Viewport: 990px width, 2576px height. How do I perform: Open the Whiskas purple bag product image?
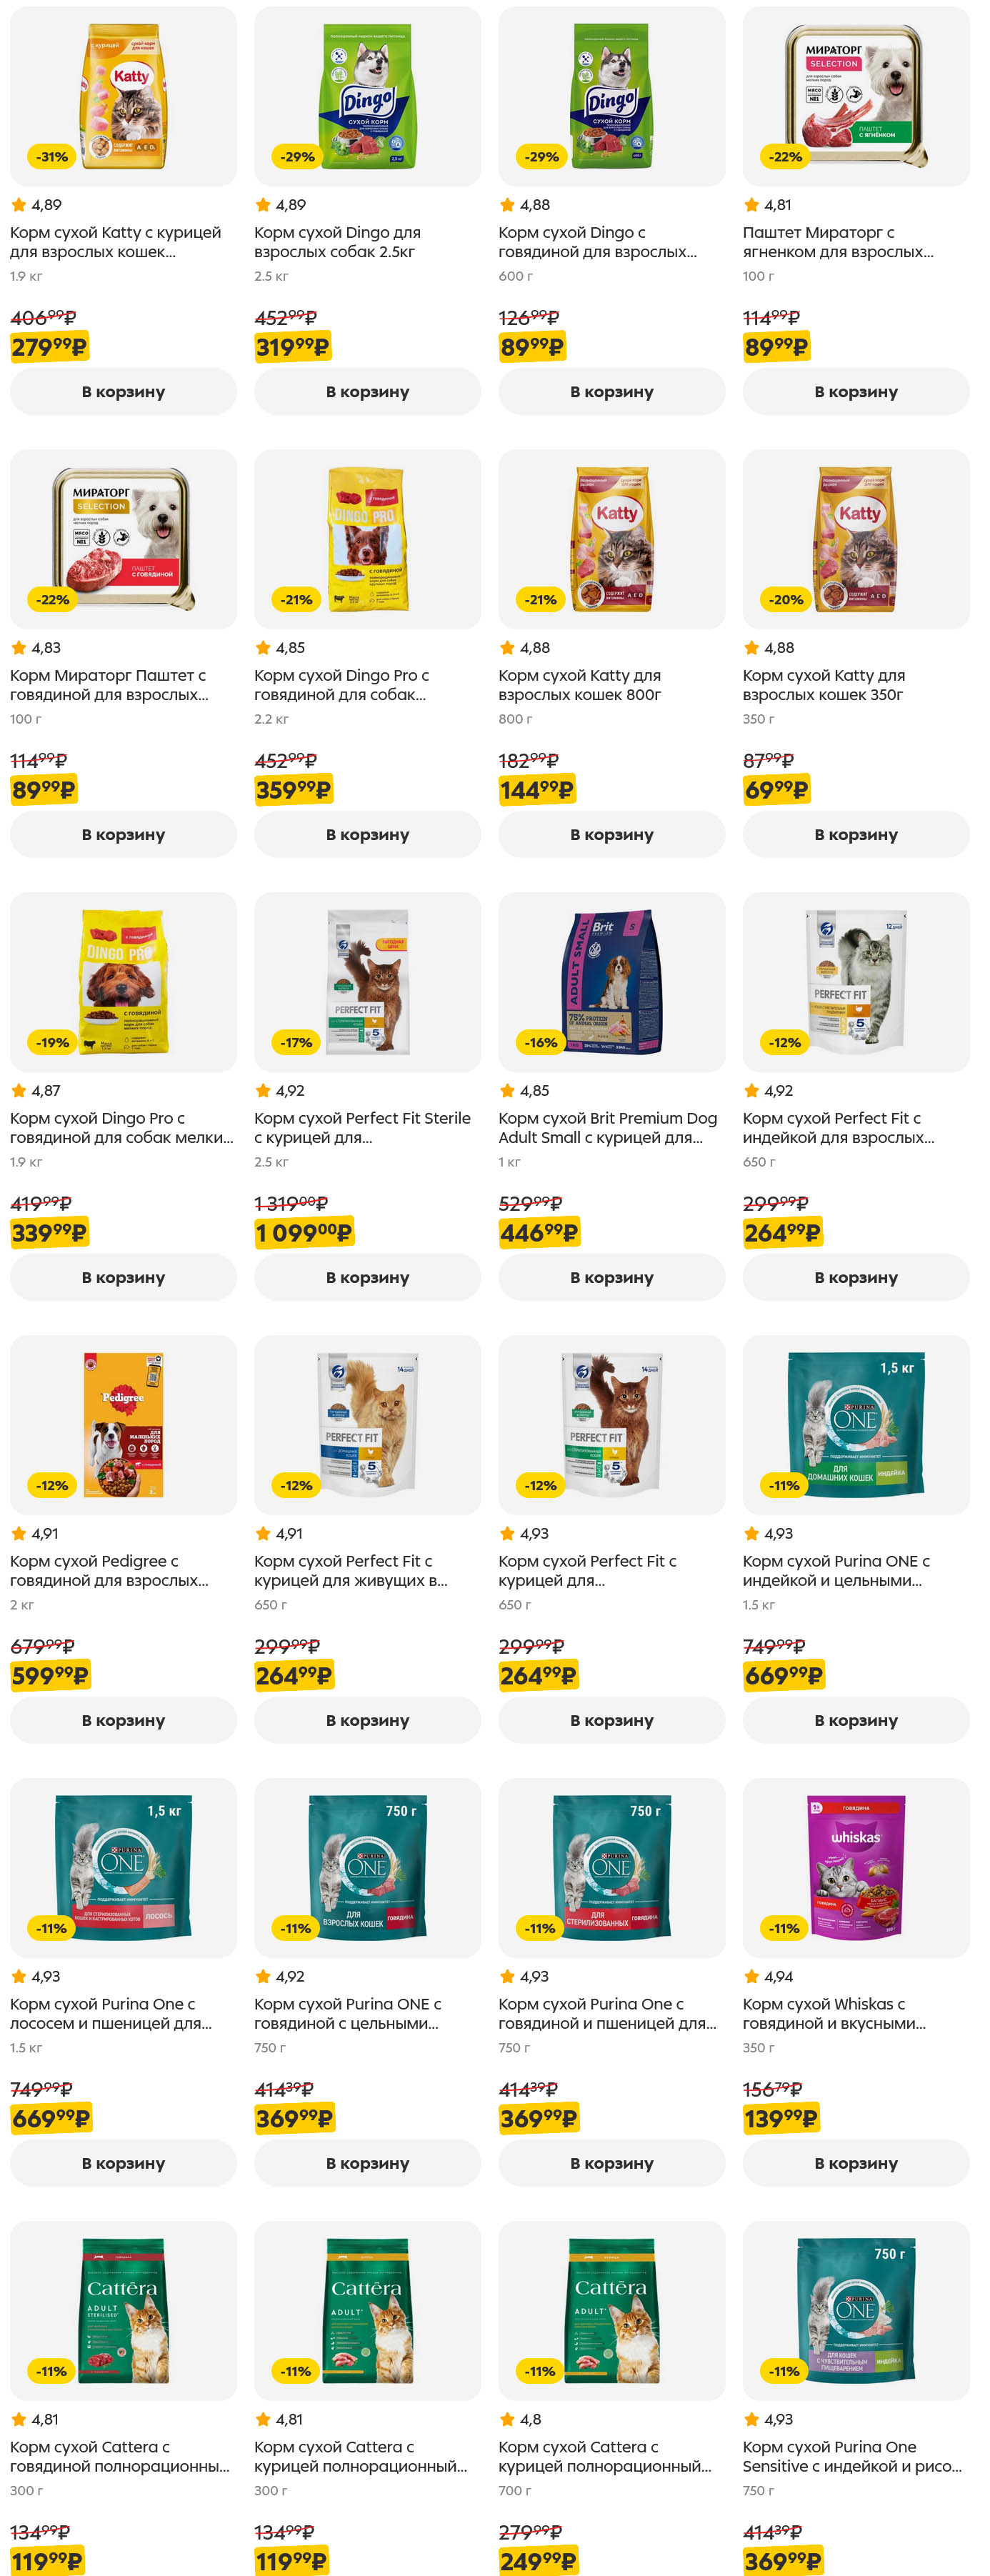855,1867
